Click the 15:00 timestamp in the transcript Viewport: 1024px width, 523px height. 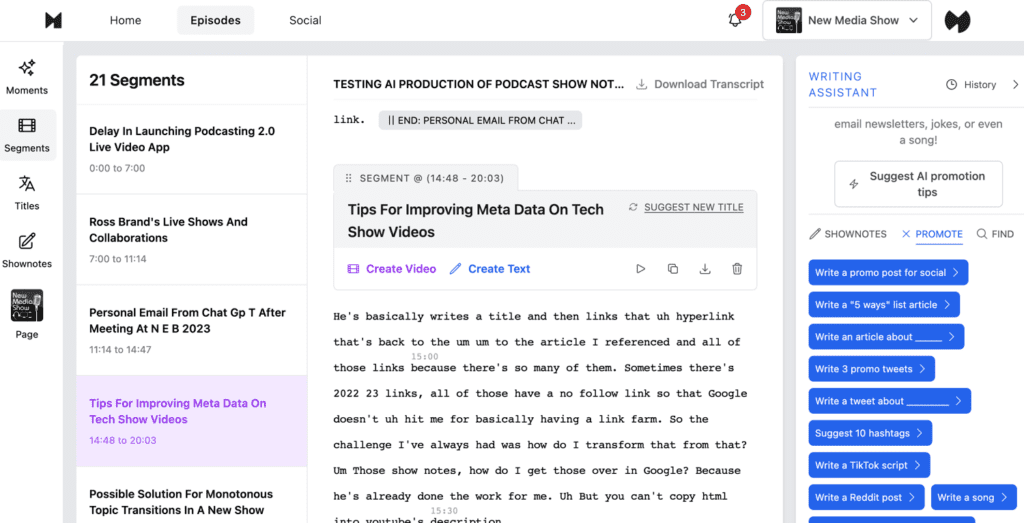(x=424, y=357)
